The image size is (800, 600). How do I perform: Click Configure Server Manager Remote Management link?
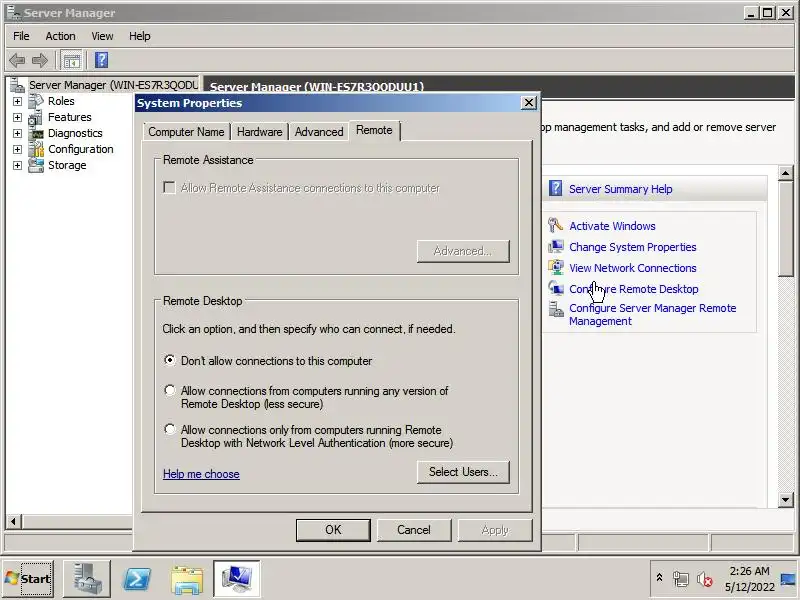pyautogui.click(x=653, y=314)
